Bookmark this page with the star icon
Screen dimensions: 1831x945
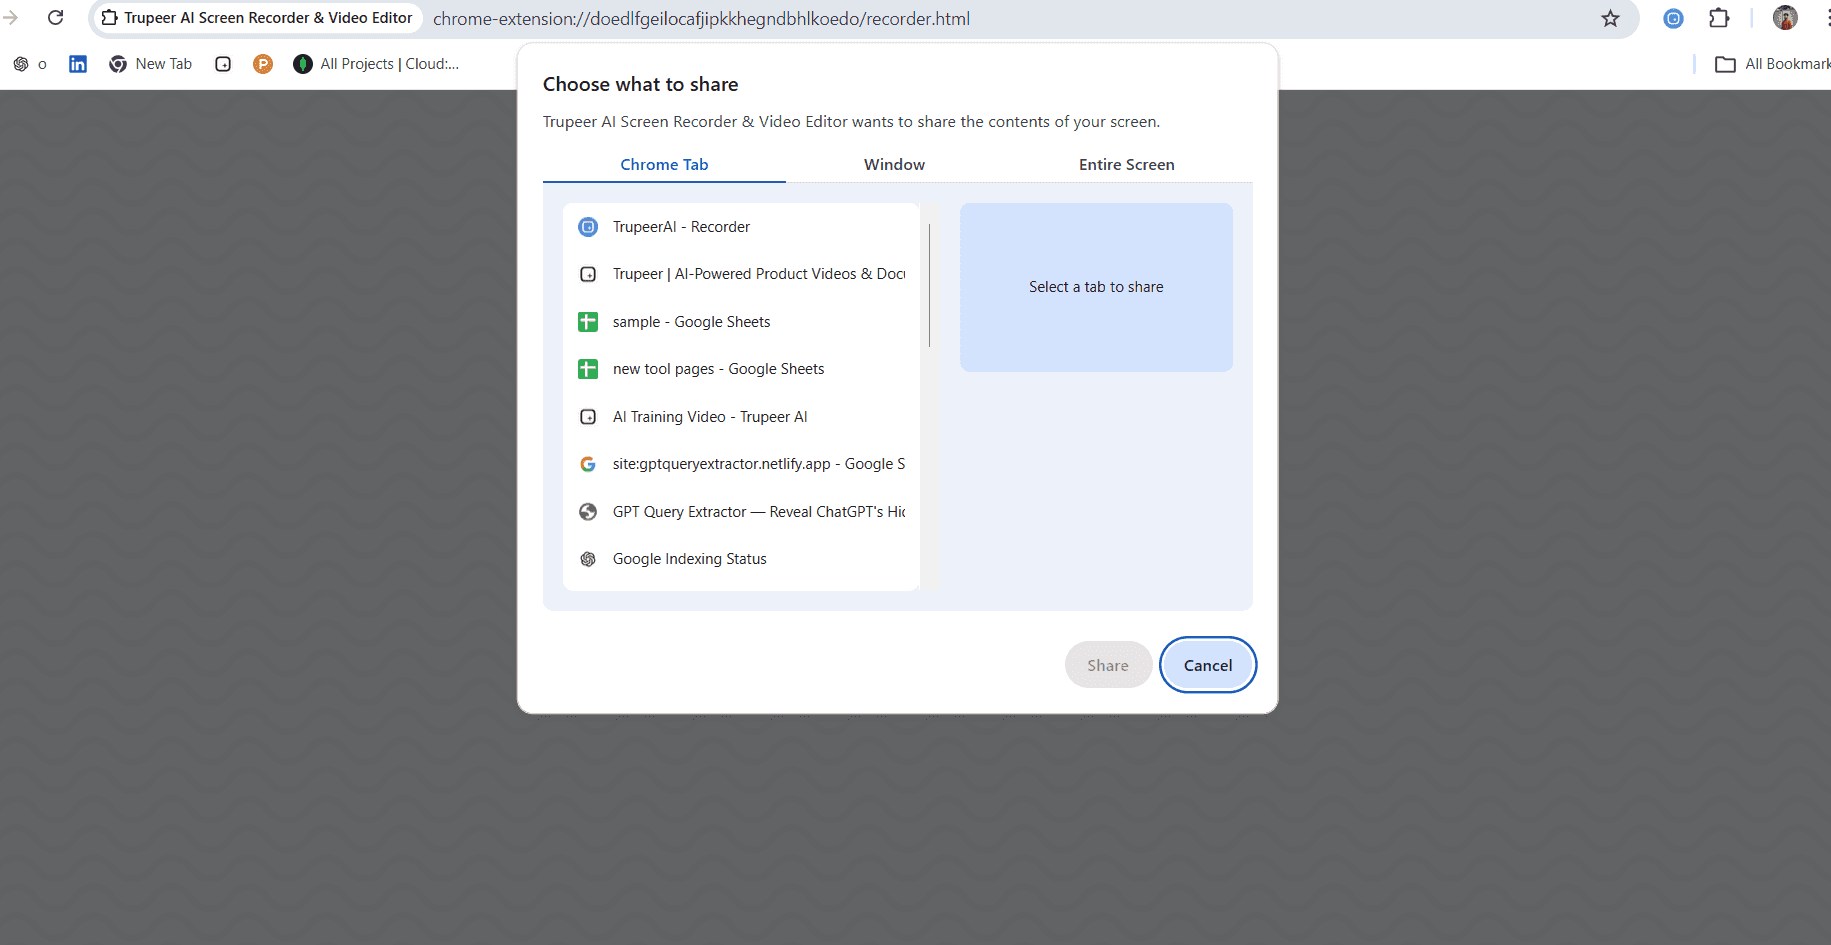click(1610, 18)
